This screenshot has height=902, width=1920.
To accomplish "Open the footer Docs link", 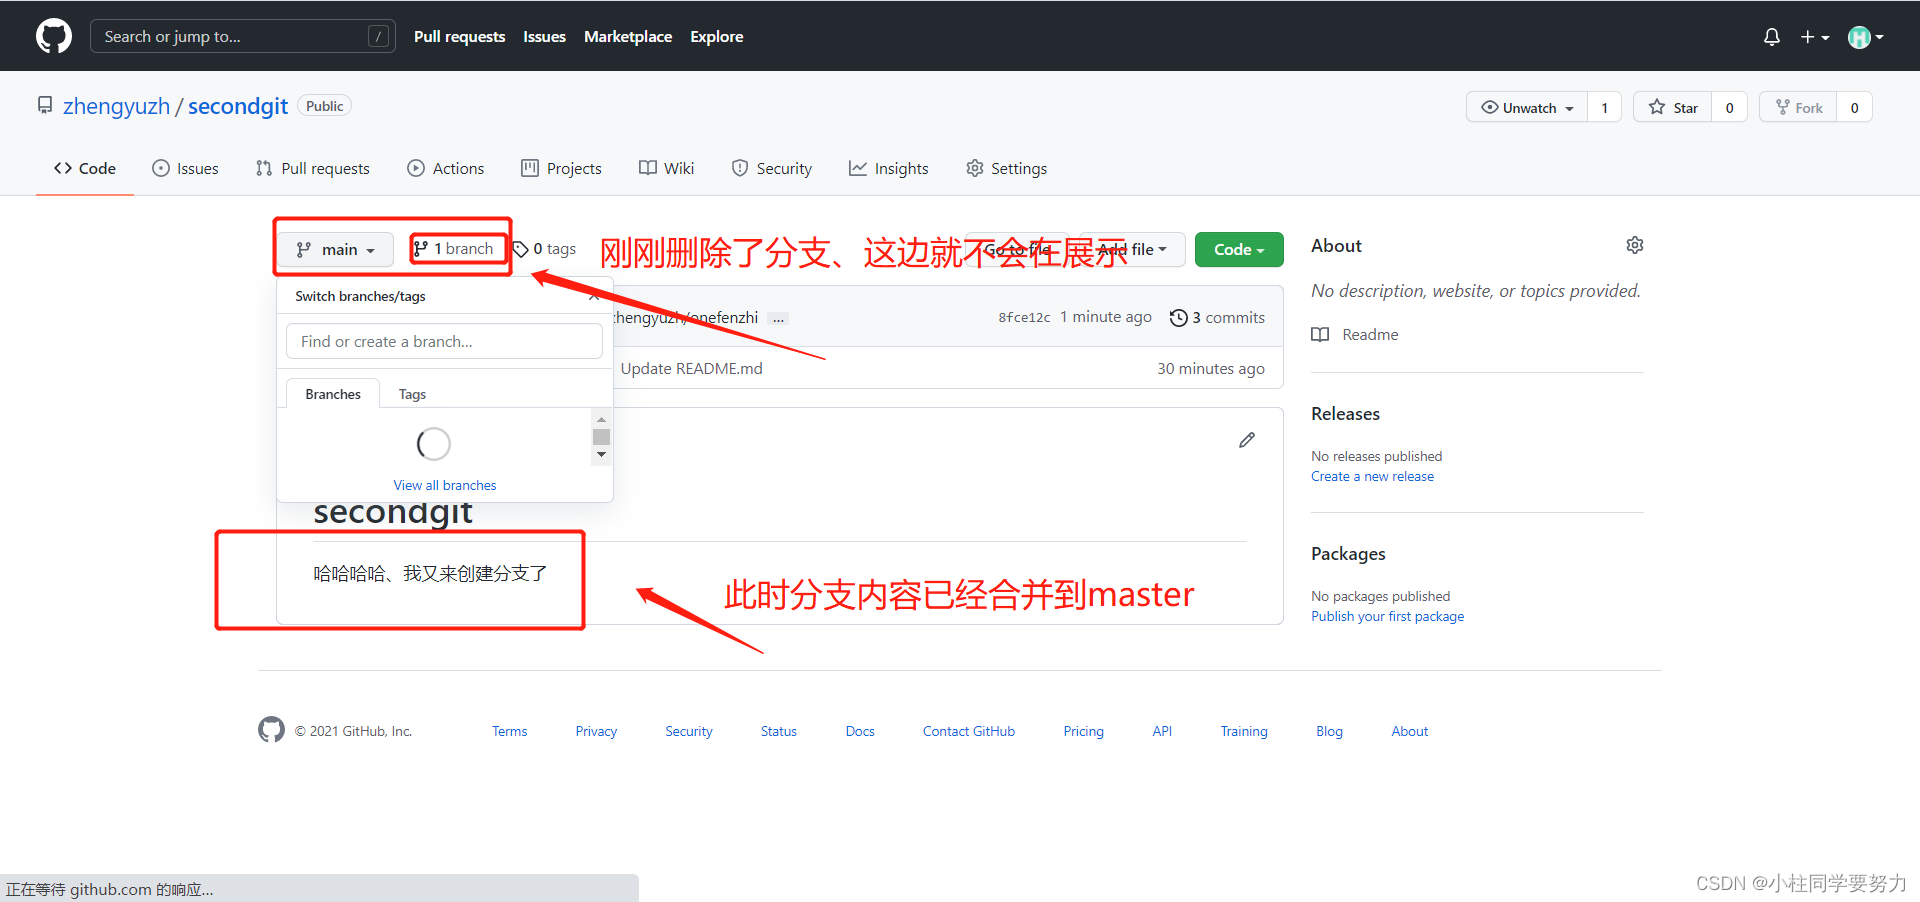I will coord(860,731).
